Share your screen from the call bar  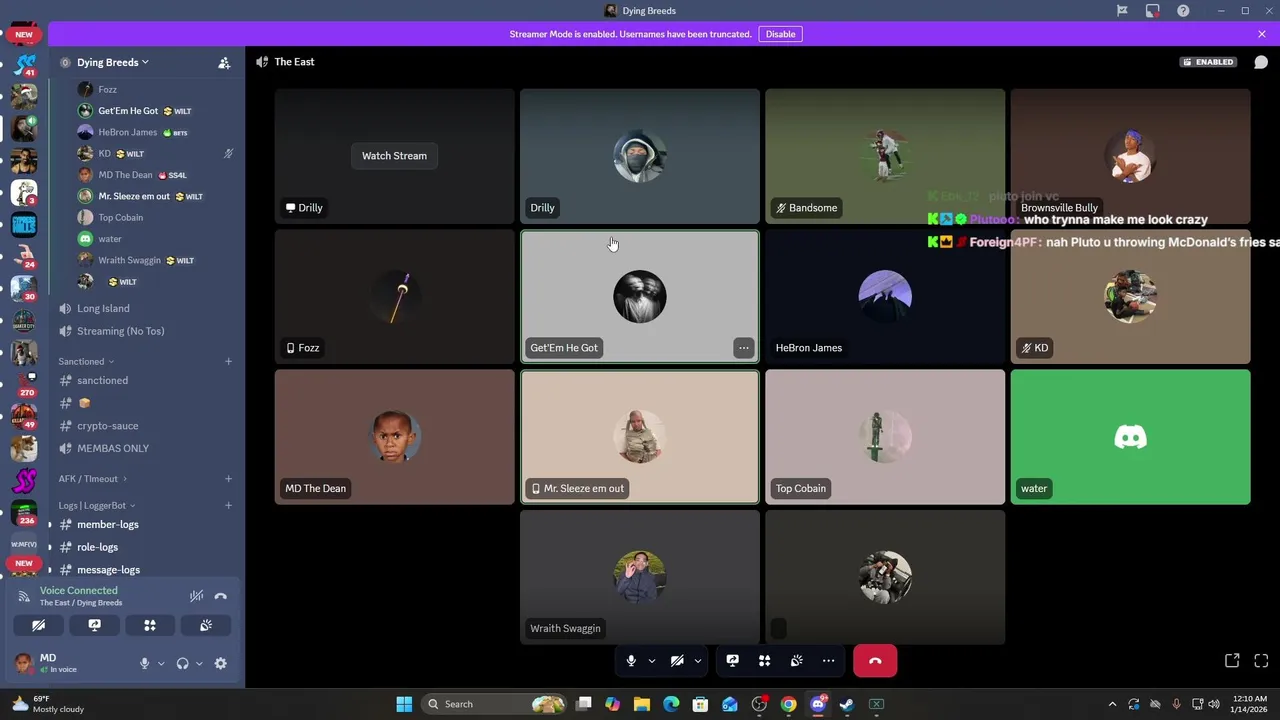click(732, 661)
